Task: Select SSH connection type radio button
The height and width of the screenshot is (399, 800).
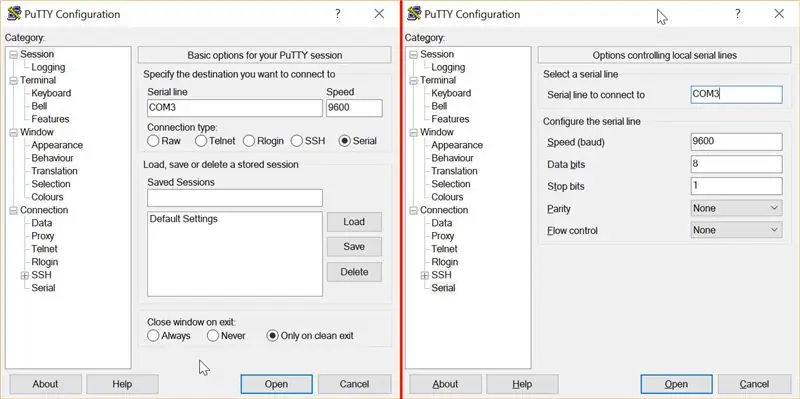Action: coord(297,141)
